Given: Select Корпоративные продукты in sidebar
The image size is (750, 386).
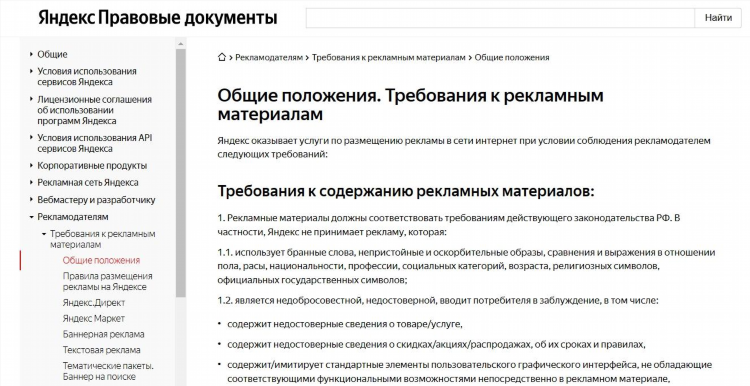Looking at the screenshot, I should tap(92, 165).
